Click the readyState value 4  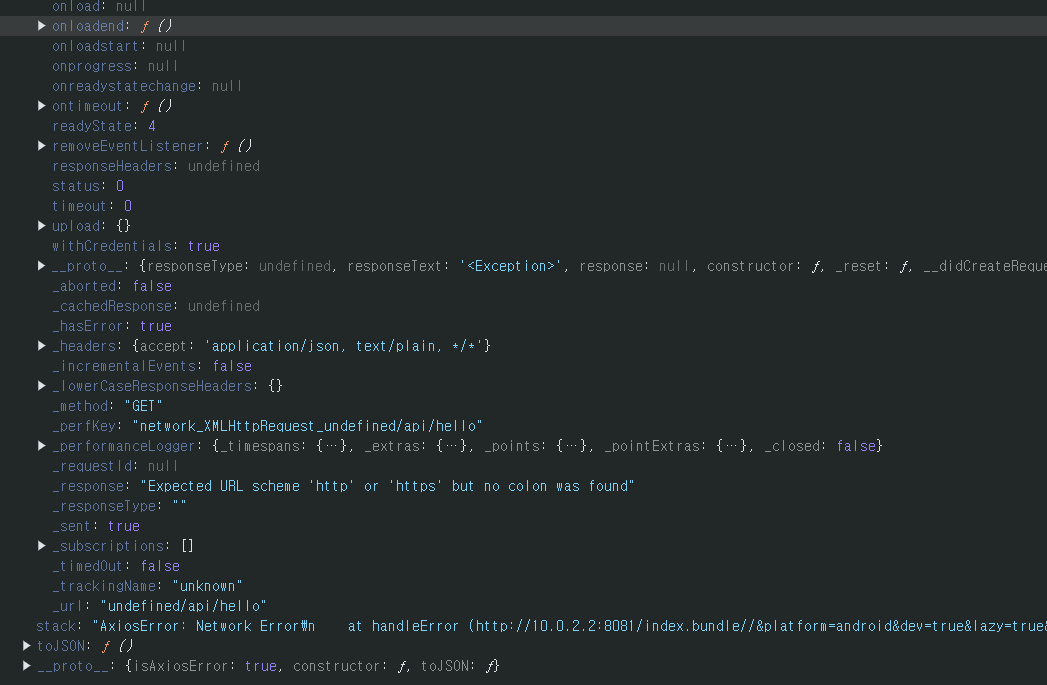click(152, 126)
